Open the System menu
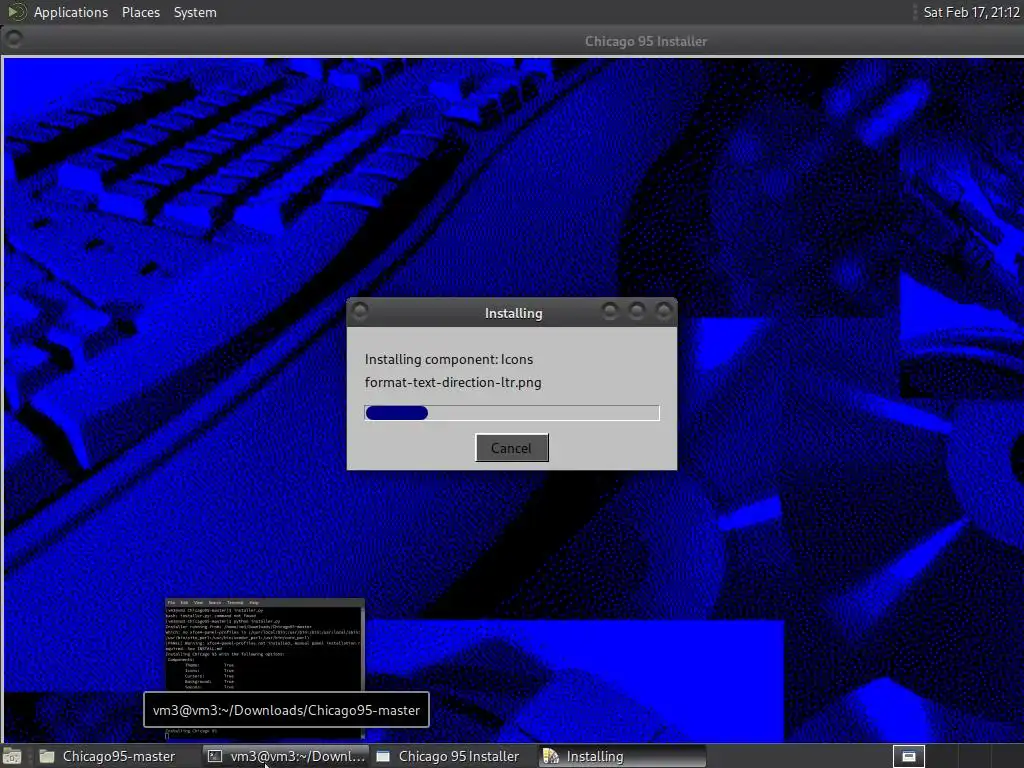Screen dimensions: 1024x768 195,12
